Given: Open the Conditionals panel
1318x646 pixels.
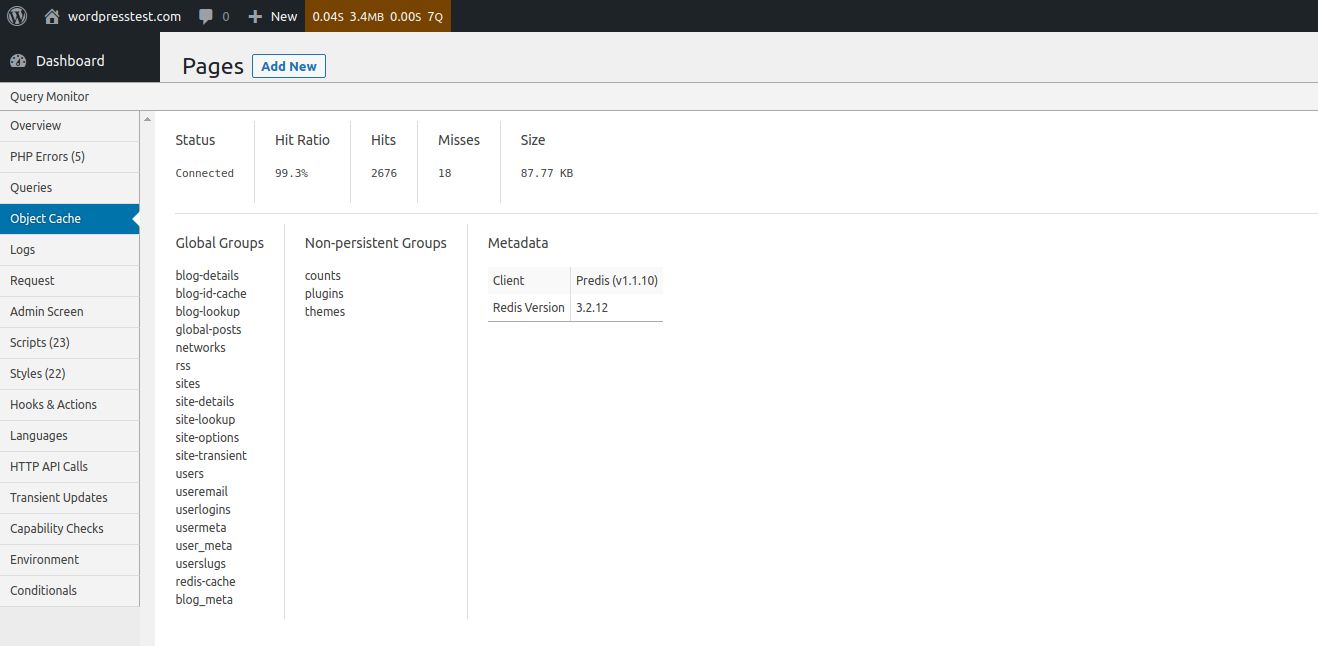Looking at the screenshot, I should (x=43, y=590).
